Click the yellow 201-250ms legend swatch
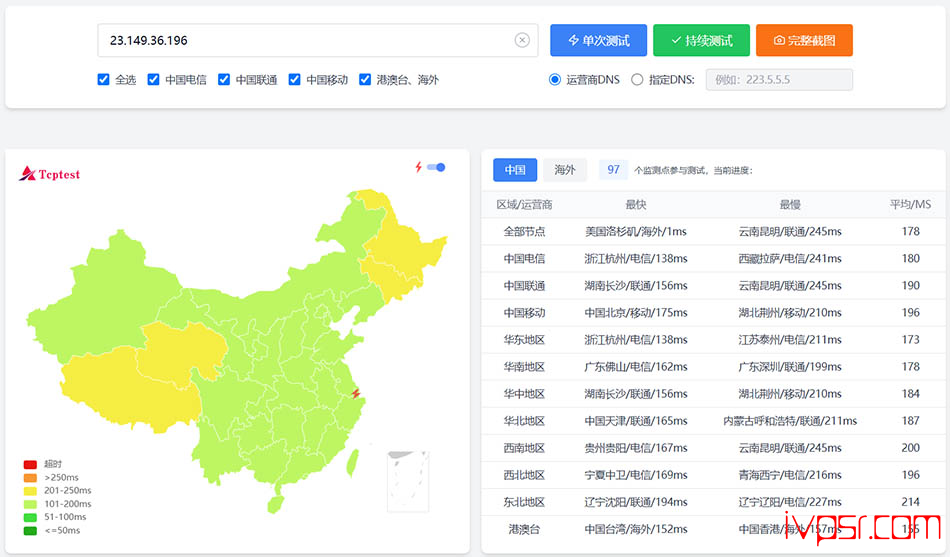 click(30, 491)
